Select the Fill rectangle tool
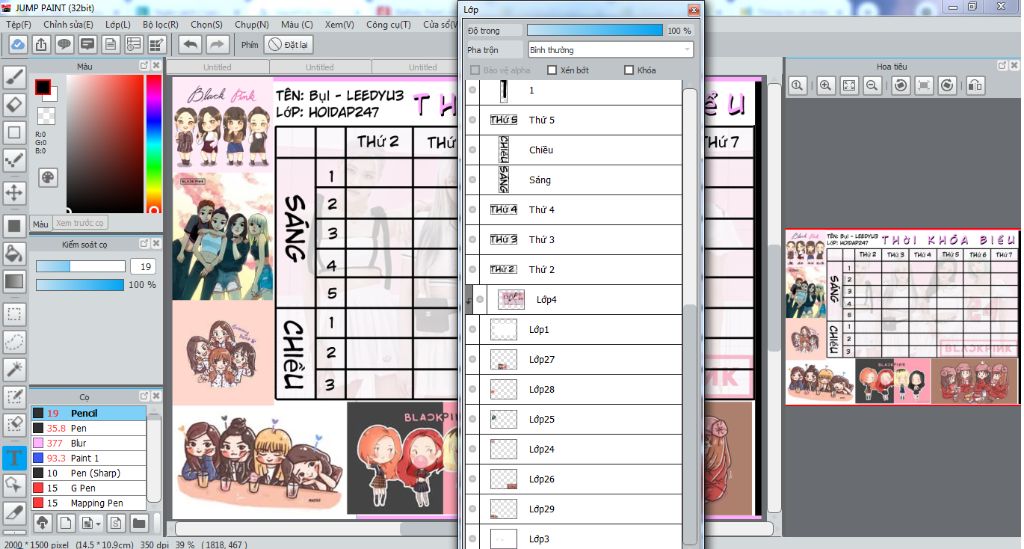Image resolution: width=1024 pixels, height=549 pixels. (x=14, y=226)
